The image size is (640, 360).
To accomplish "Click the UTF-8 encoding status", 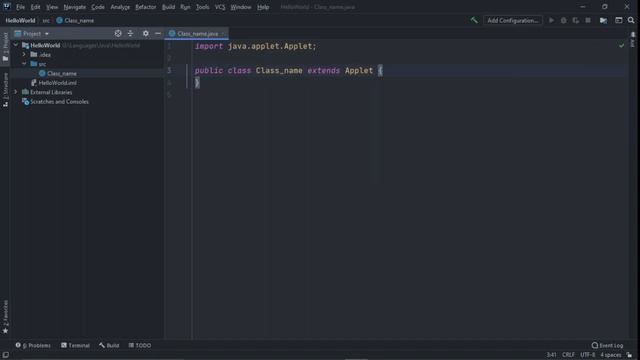I will [x=588, y=355].
